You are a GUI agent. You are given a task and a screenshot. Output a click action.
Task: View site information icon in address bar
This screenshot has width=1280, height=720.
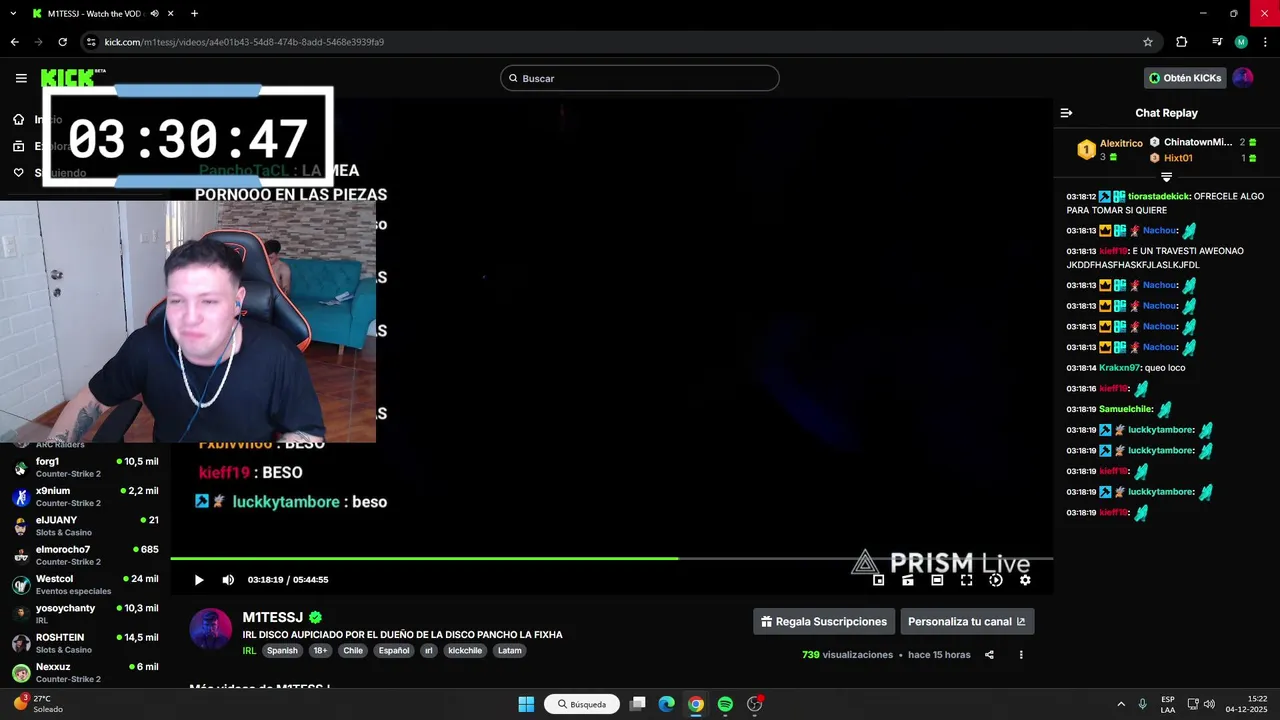point(91,42)
